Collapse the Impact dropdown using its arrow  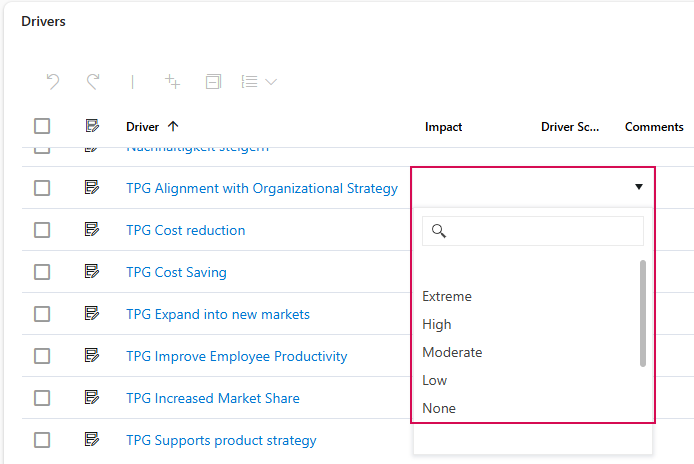click(638, 187)
